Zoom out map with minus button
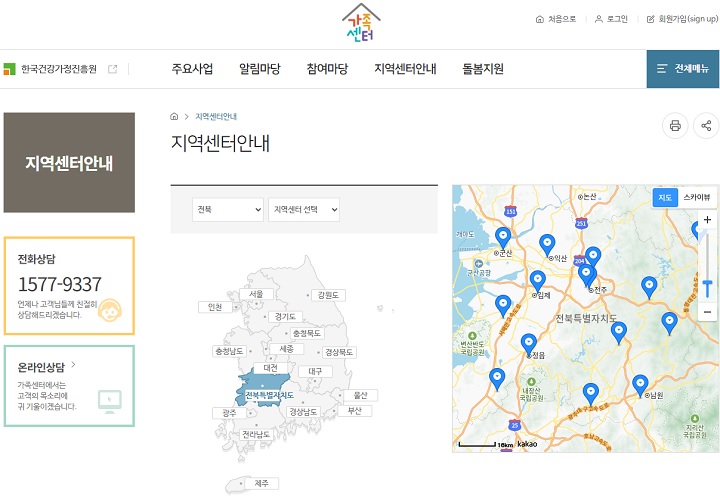 click(x=707, y=312)
